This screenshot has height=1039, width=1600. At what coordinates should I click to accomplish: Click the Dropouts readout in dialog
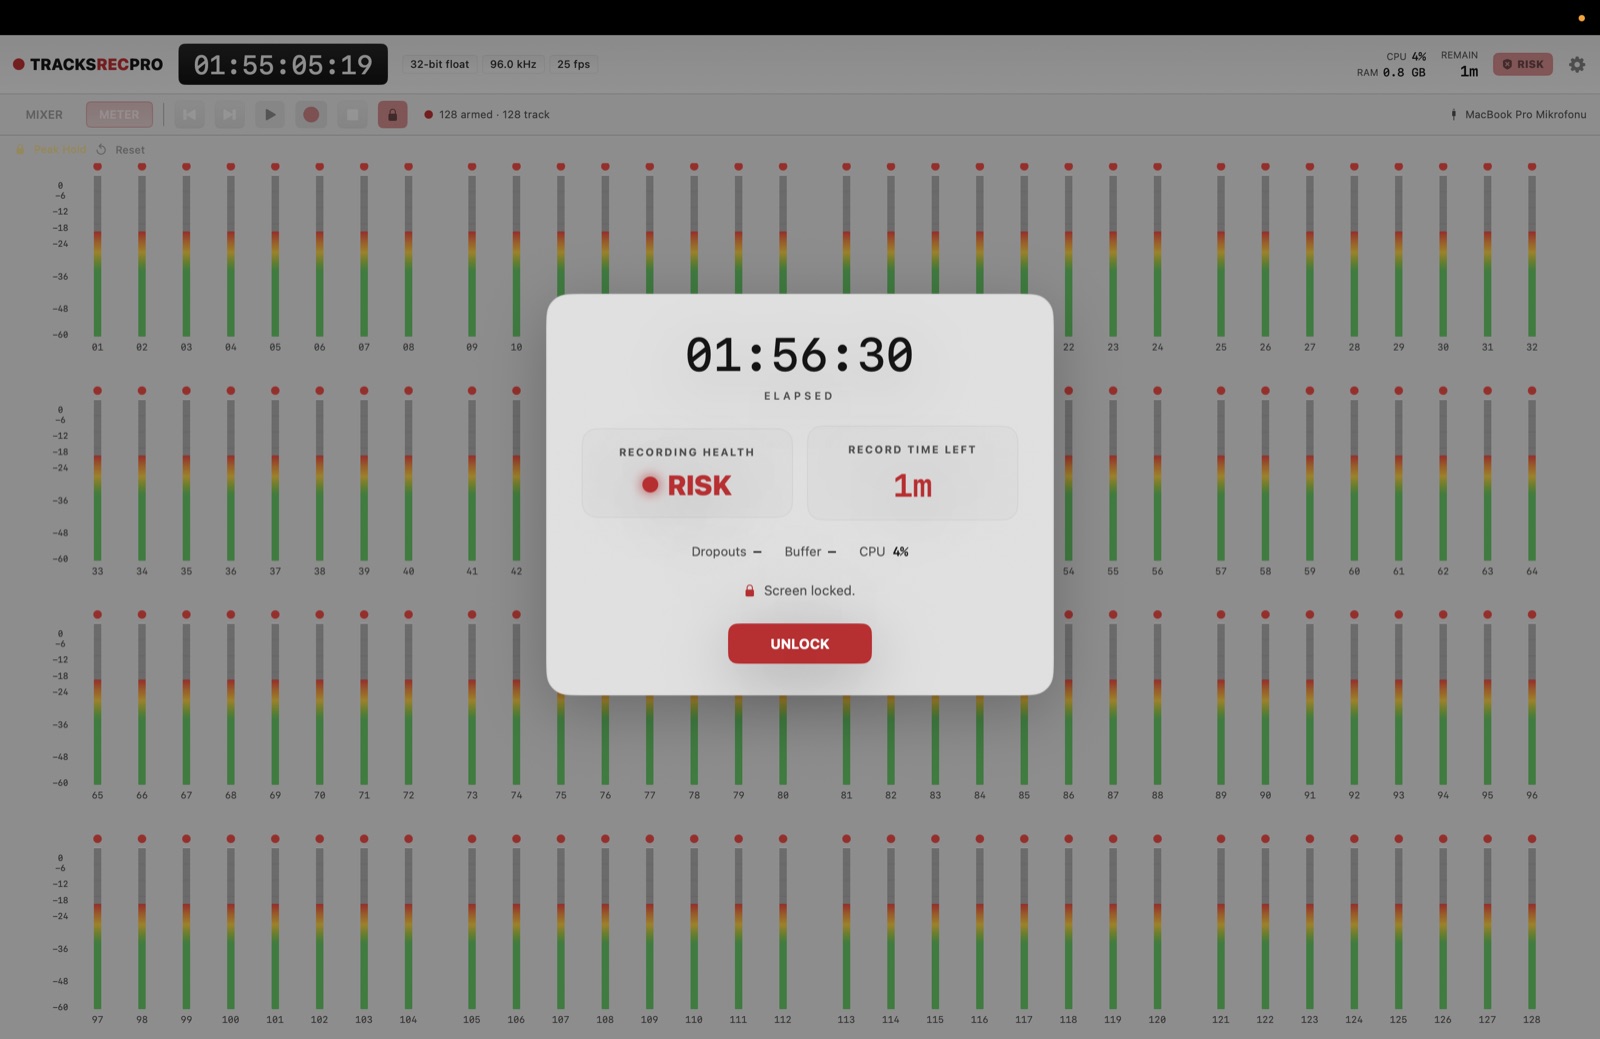point(726,551)
